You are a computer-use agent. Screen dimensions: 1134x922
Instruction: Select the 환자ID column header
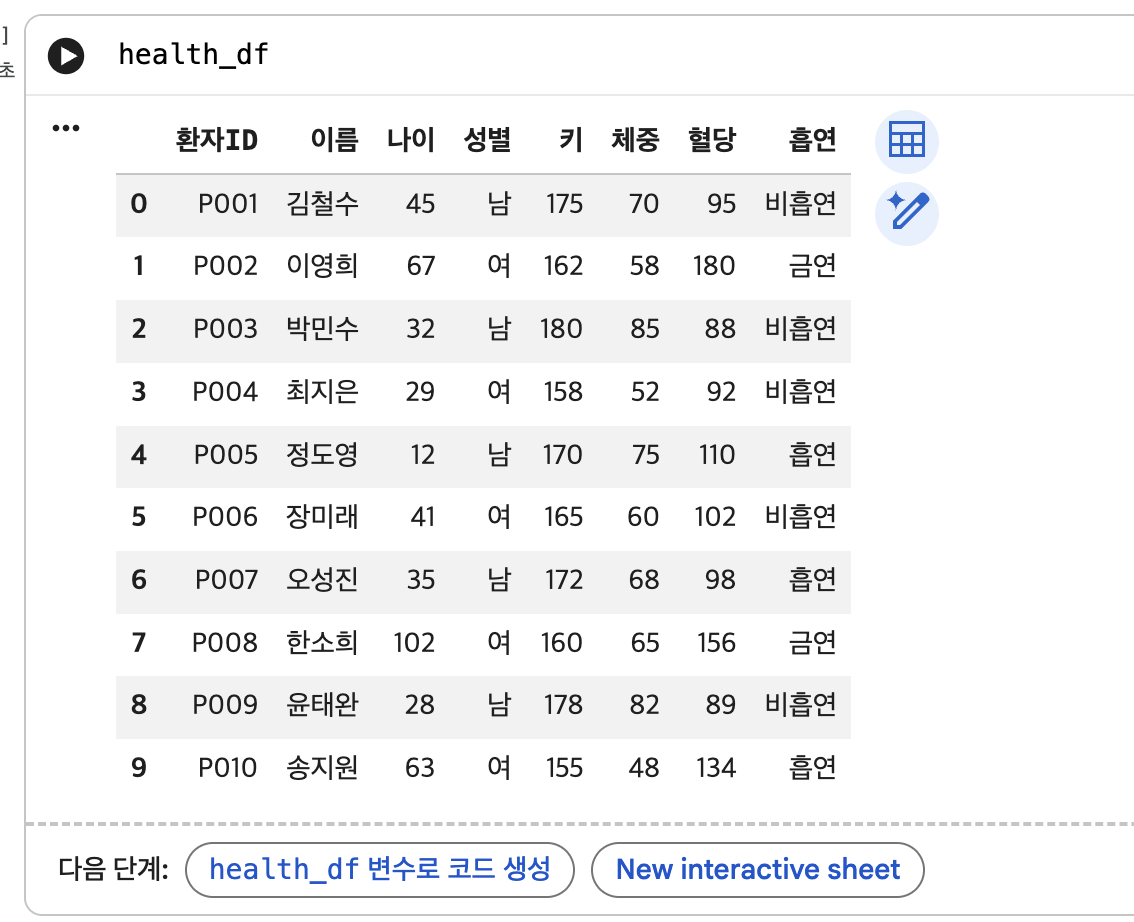[216, 140]
